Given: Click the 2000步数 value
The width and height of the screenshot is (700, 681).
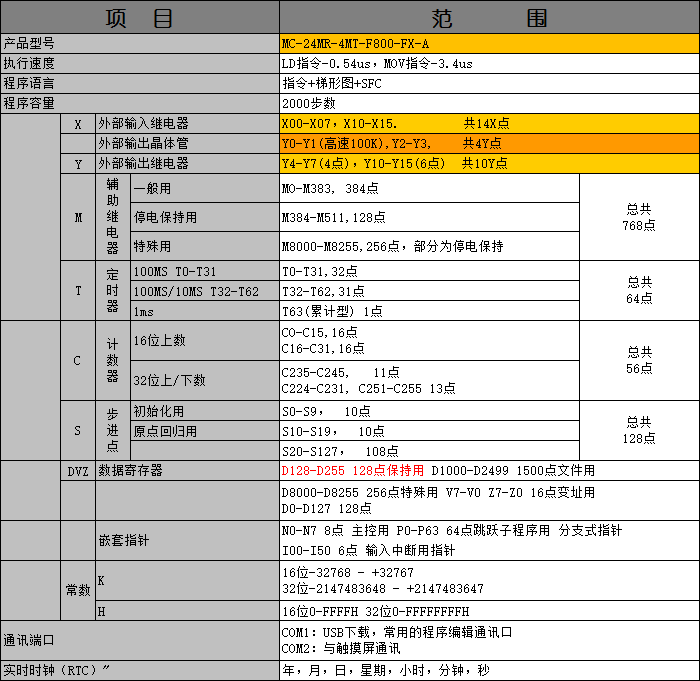Looking at the screenshot, I should click(489, 103).
